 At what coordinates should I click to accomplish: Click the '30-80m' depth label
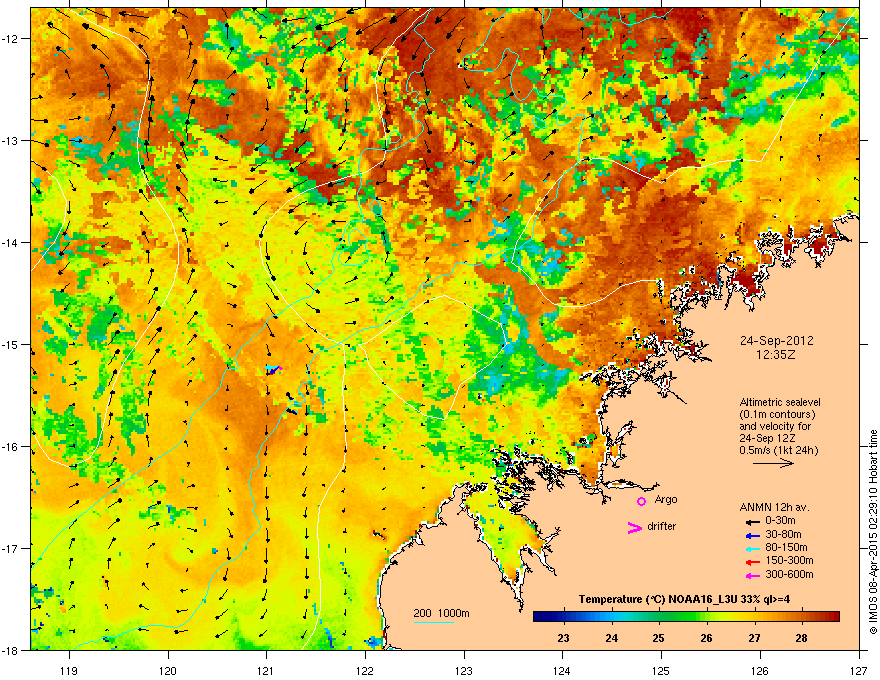click(783, 535)
